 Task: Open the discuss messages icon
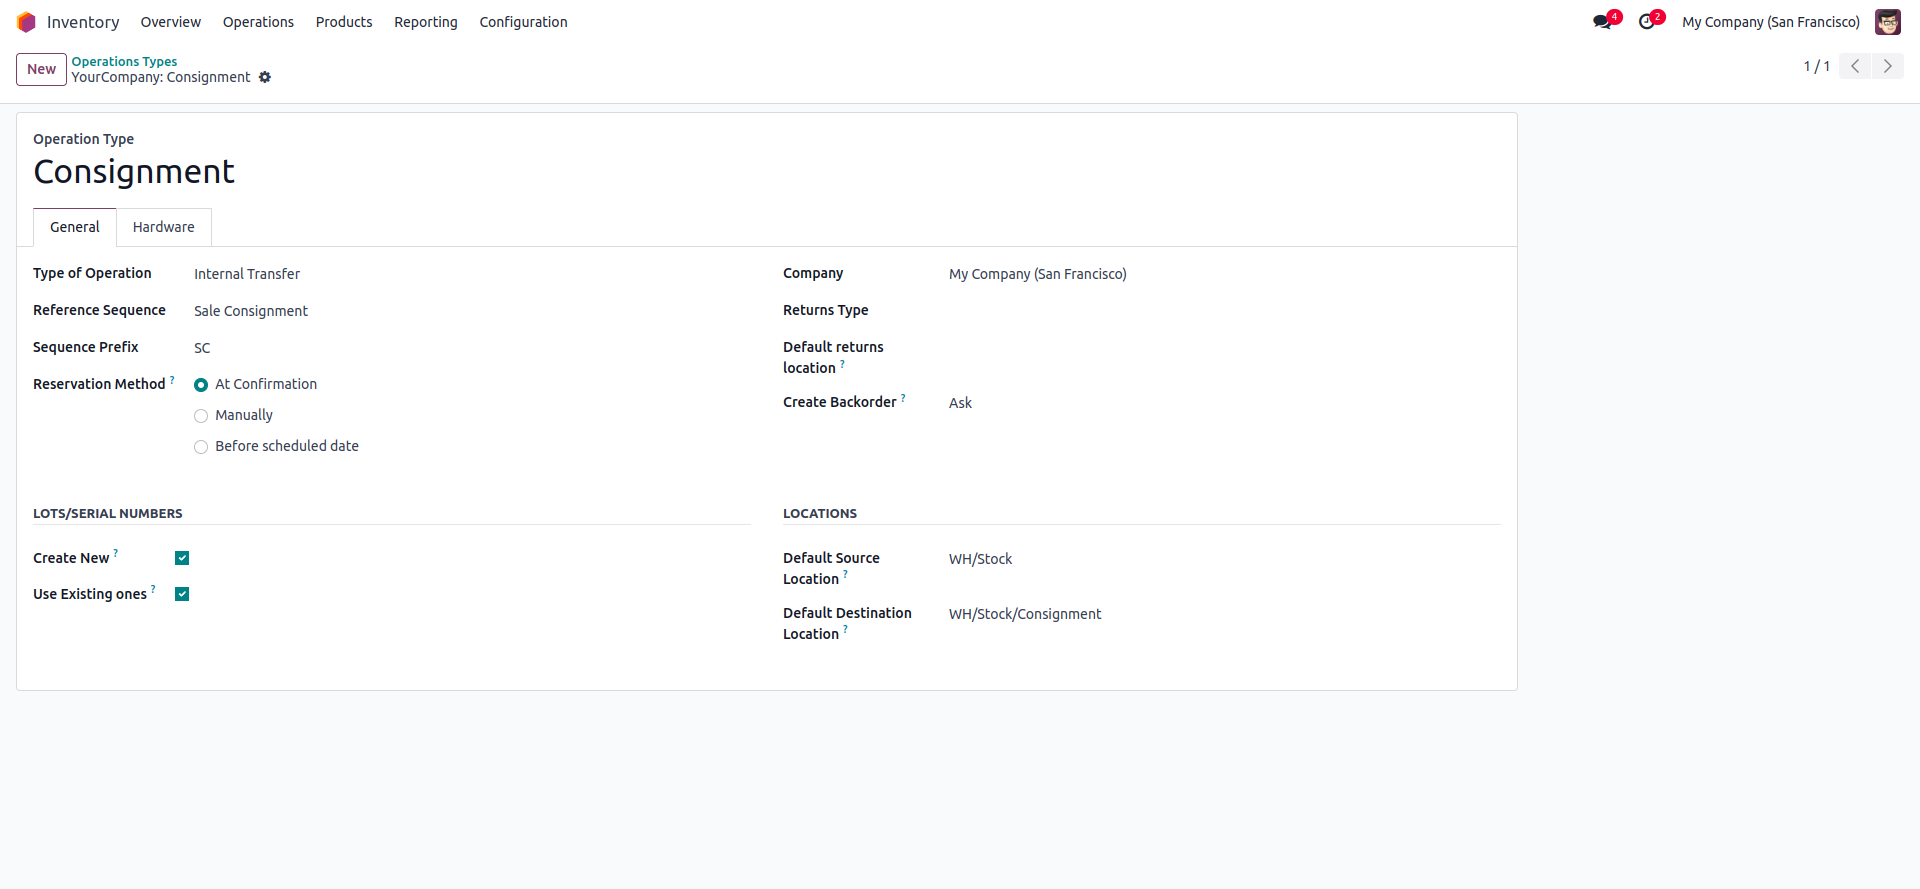coord(1602,22)
